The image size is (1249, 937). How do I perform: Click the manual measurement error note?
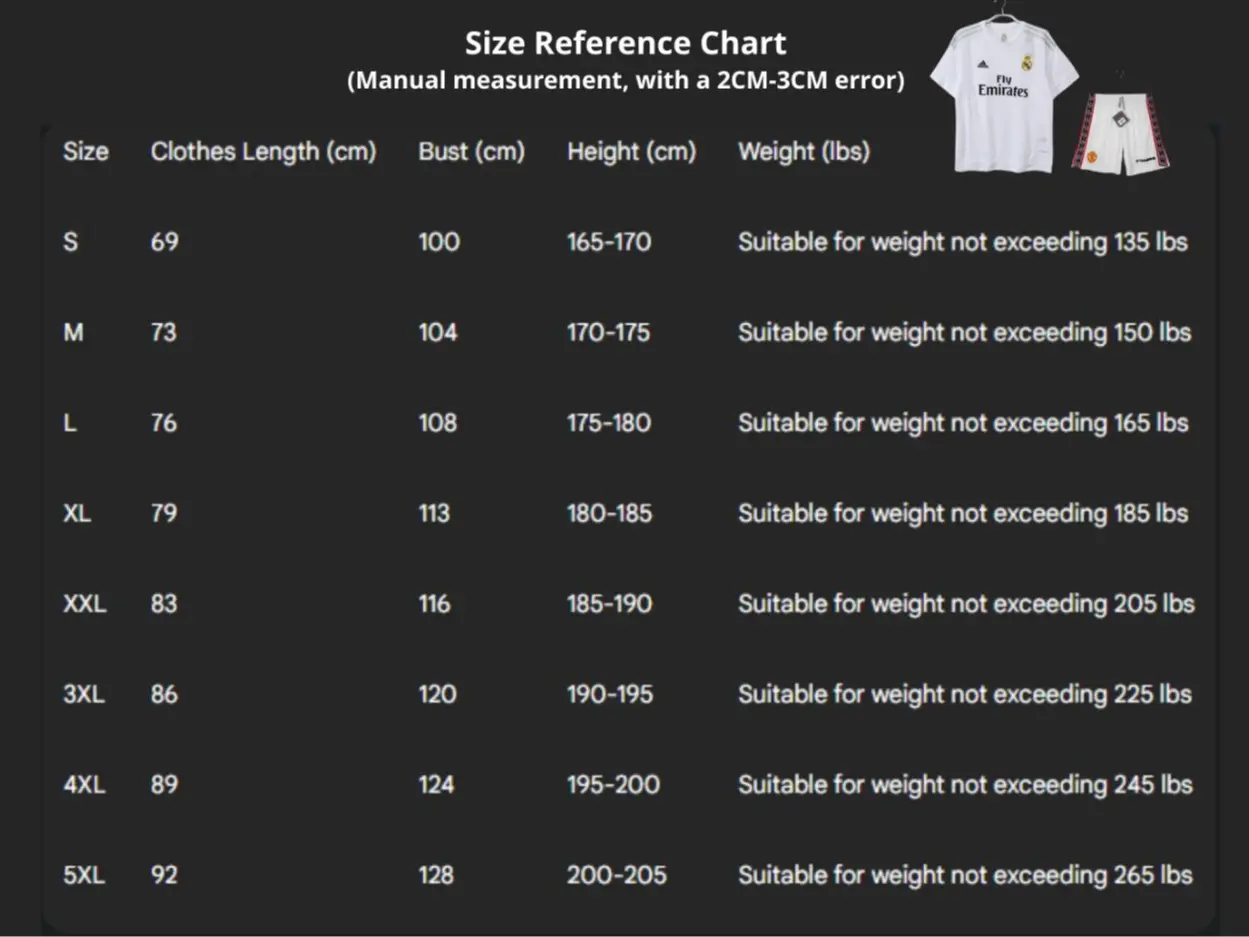pos(625,81)
